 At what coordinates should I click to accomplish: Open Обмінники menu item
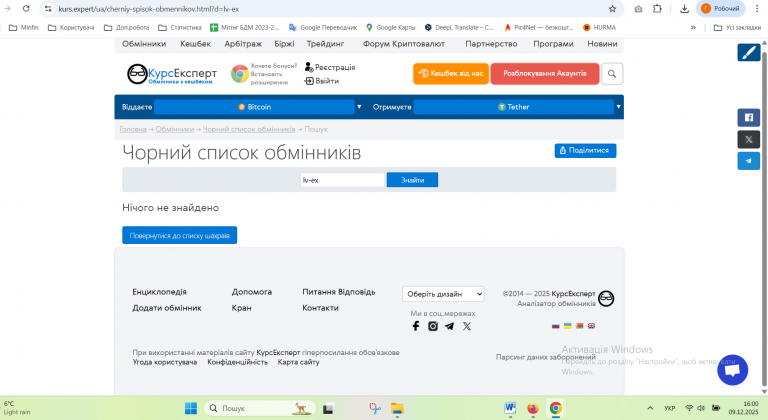144,44
